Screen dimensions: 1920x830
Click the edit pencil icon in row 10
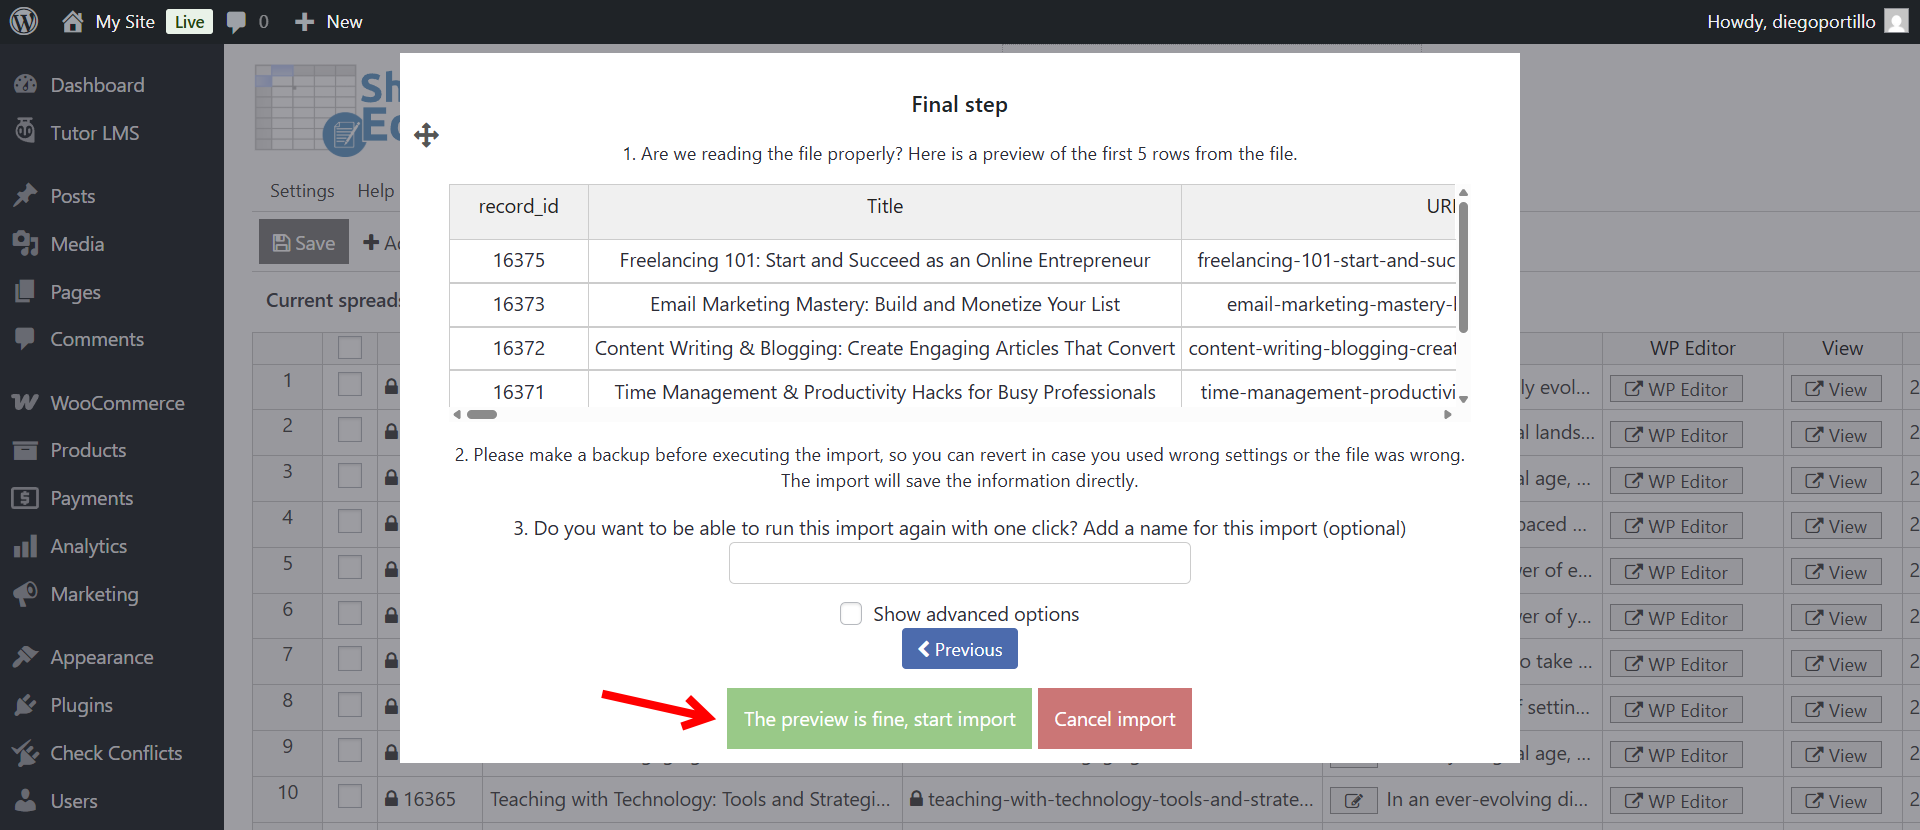(1353, 800)
